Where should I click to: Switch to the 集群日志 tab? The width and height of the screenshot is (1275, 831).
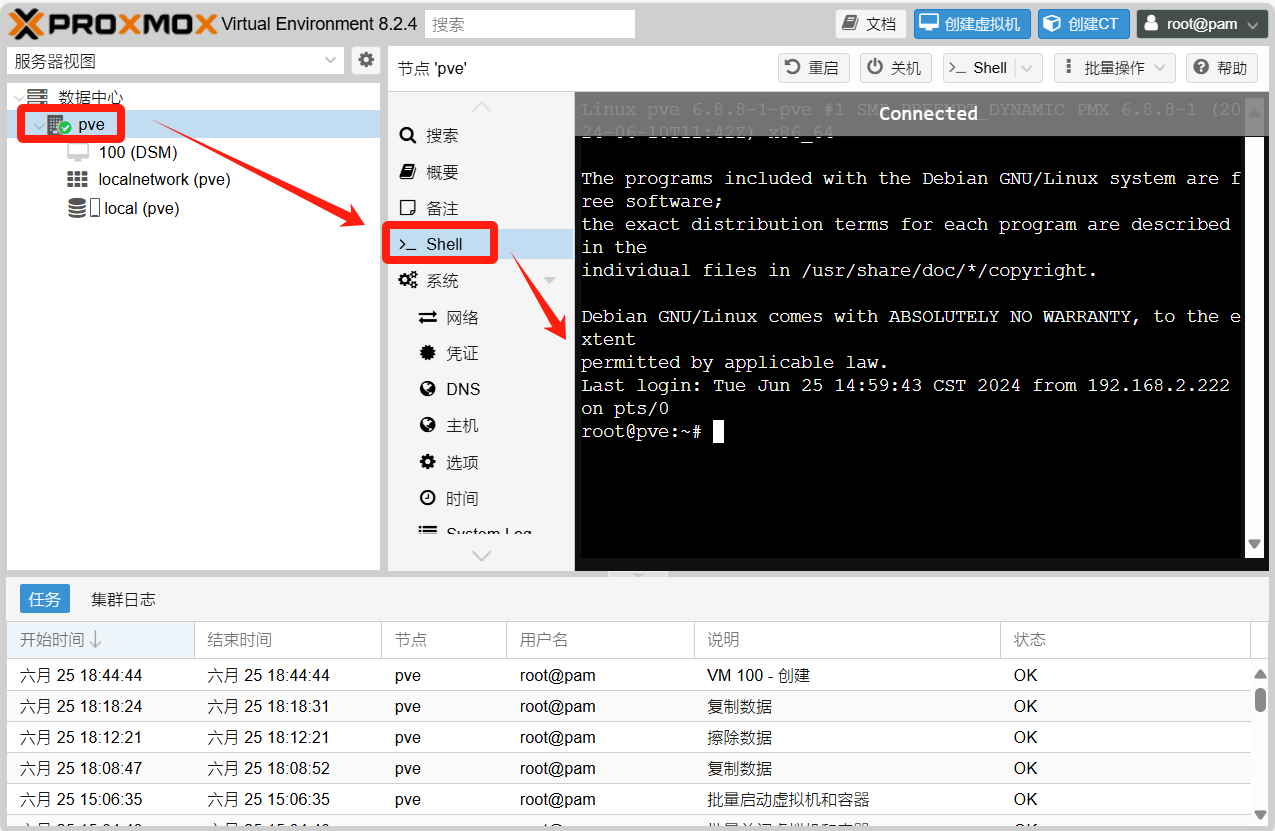123,600
